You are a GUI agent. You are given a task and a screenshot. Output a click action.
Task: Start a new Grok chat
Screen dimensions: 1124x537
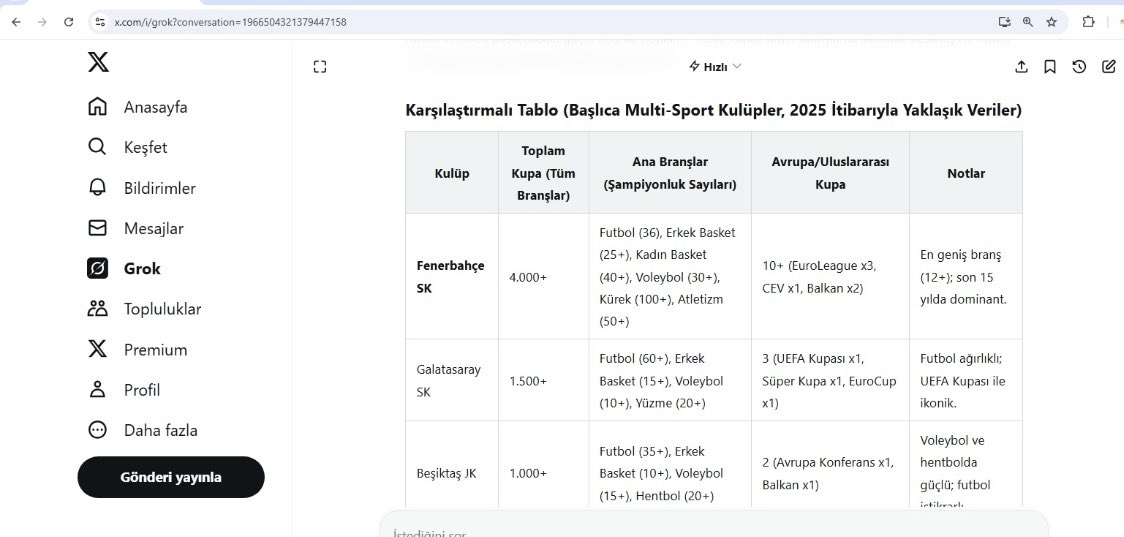tap(1108, 67)
